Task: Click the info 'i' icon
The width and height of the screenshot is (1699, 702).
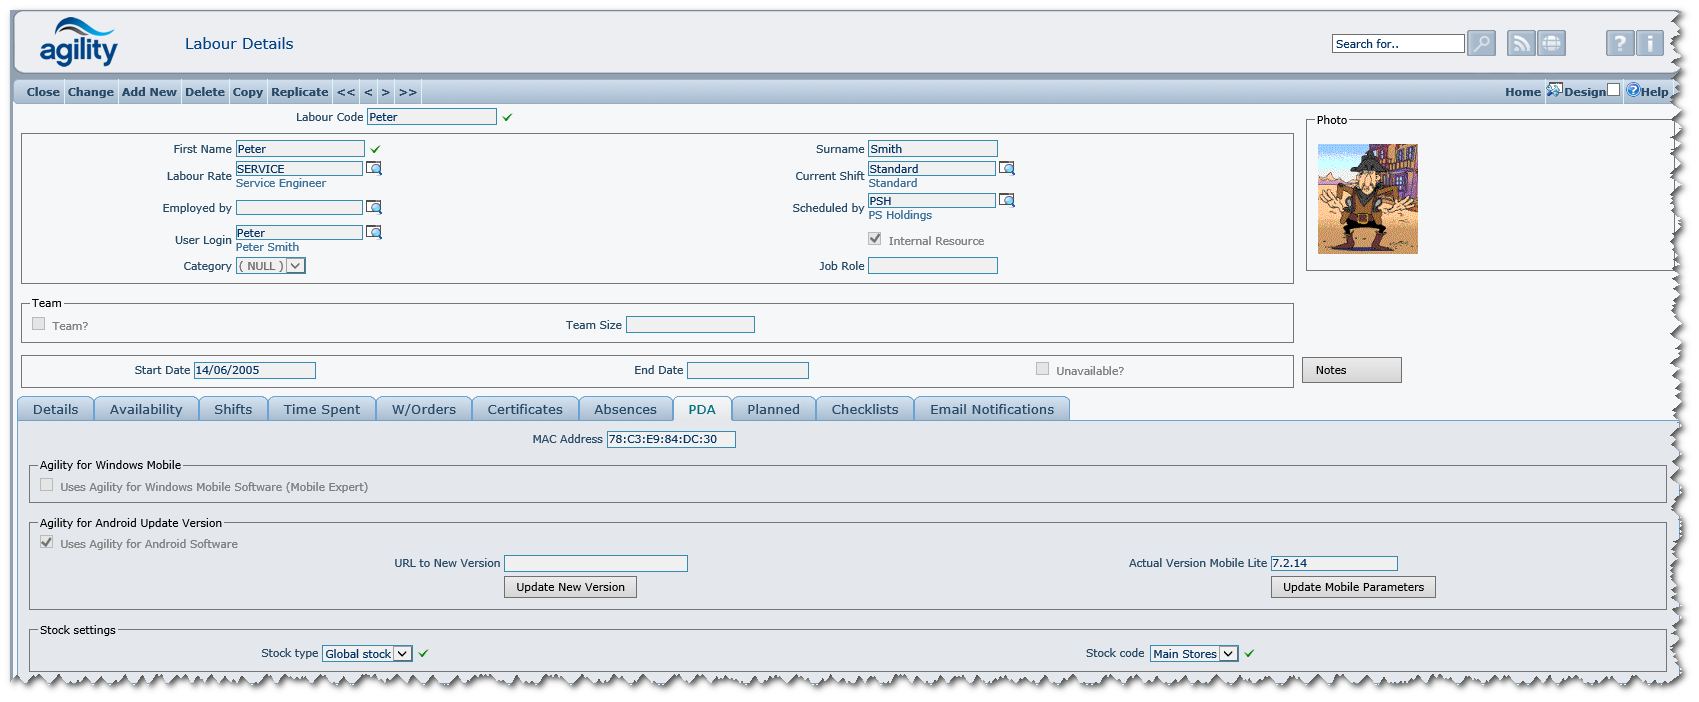Action: click(1650, 43)
